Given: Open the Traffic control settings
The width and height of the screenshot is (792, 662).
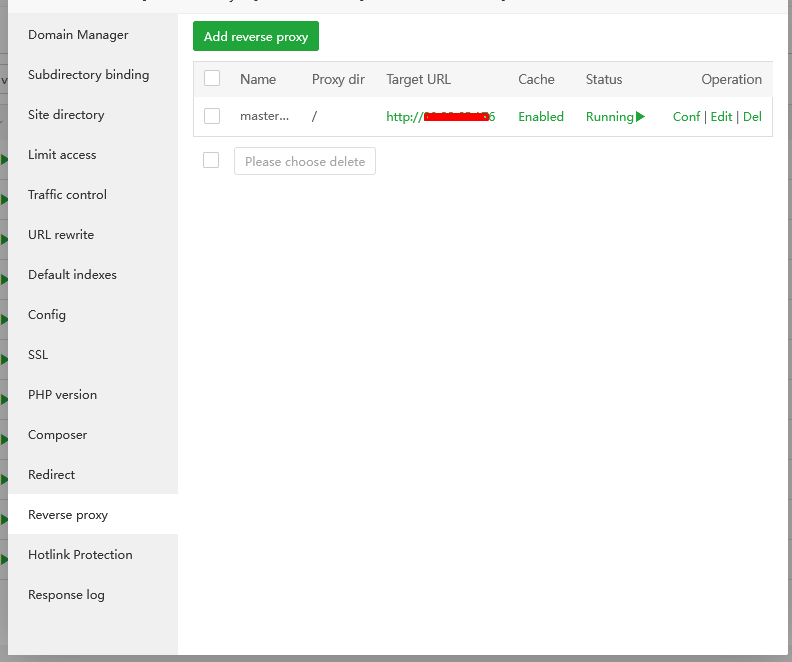Looking at the screenshot, I should (x=67, y=195).
